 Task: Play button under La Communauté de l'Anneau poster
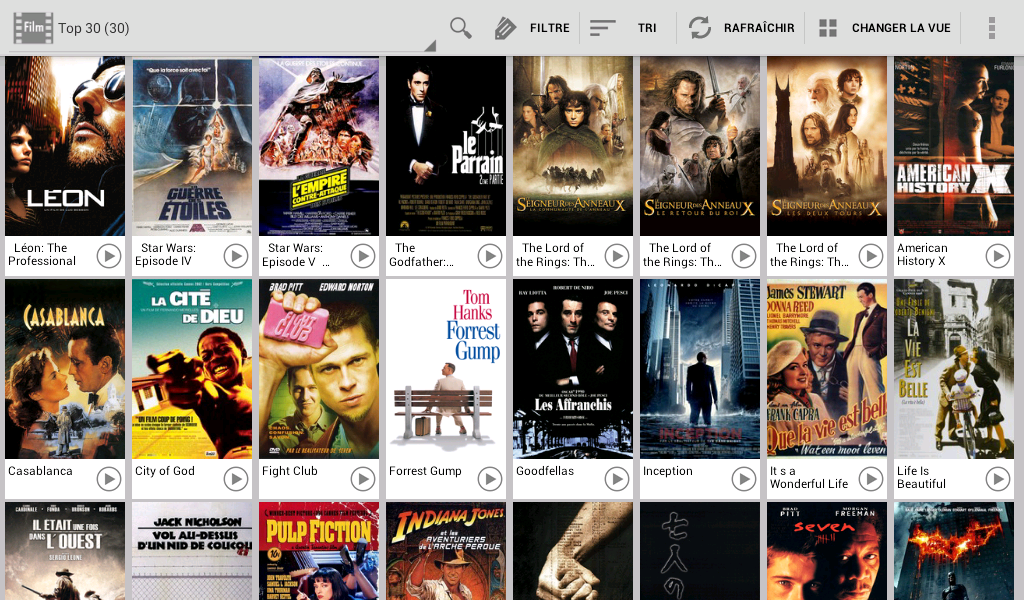[616, 256]
